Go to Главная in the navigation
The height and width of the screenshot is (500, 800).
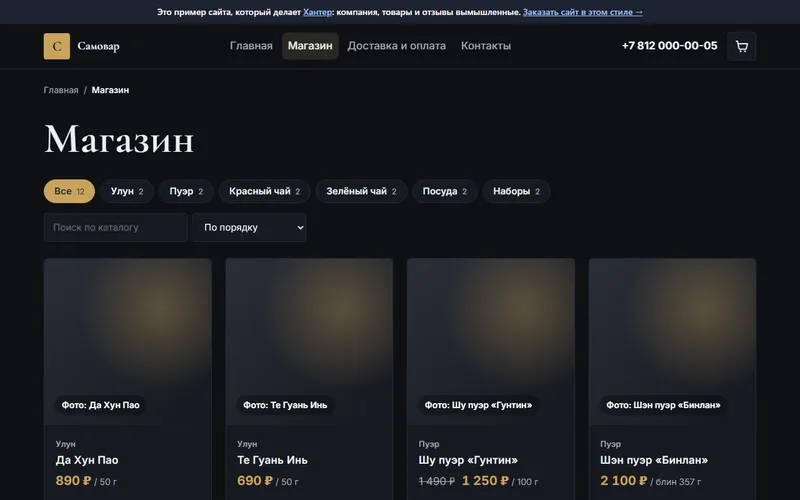pyautogui.click(x=251, y=46)
